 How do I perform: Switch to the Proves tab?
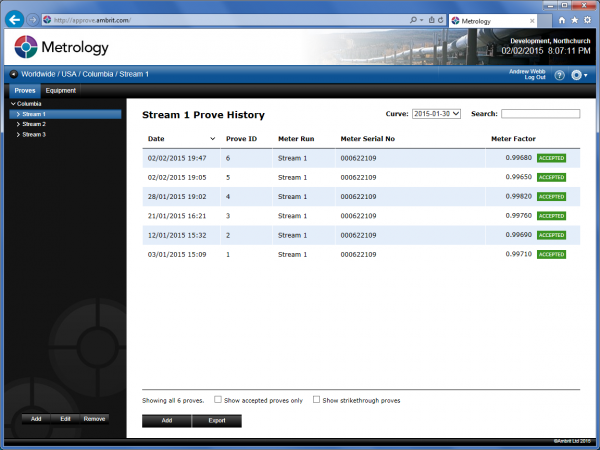[25, 91]
